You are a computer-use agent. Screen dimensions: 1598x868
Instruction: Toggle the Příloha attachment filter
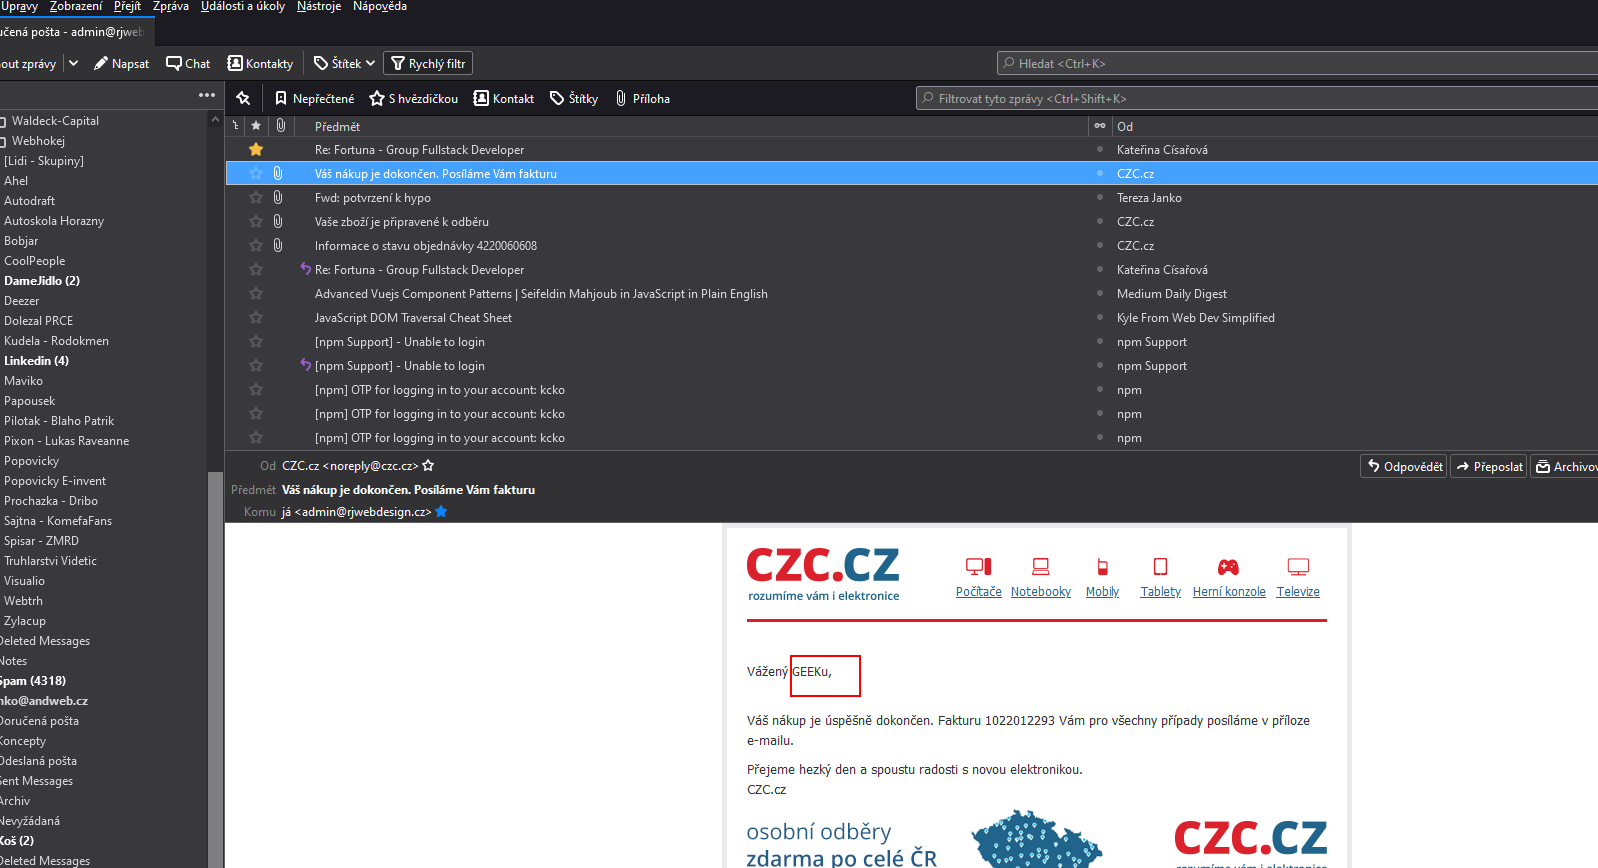(642, 98)
